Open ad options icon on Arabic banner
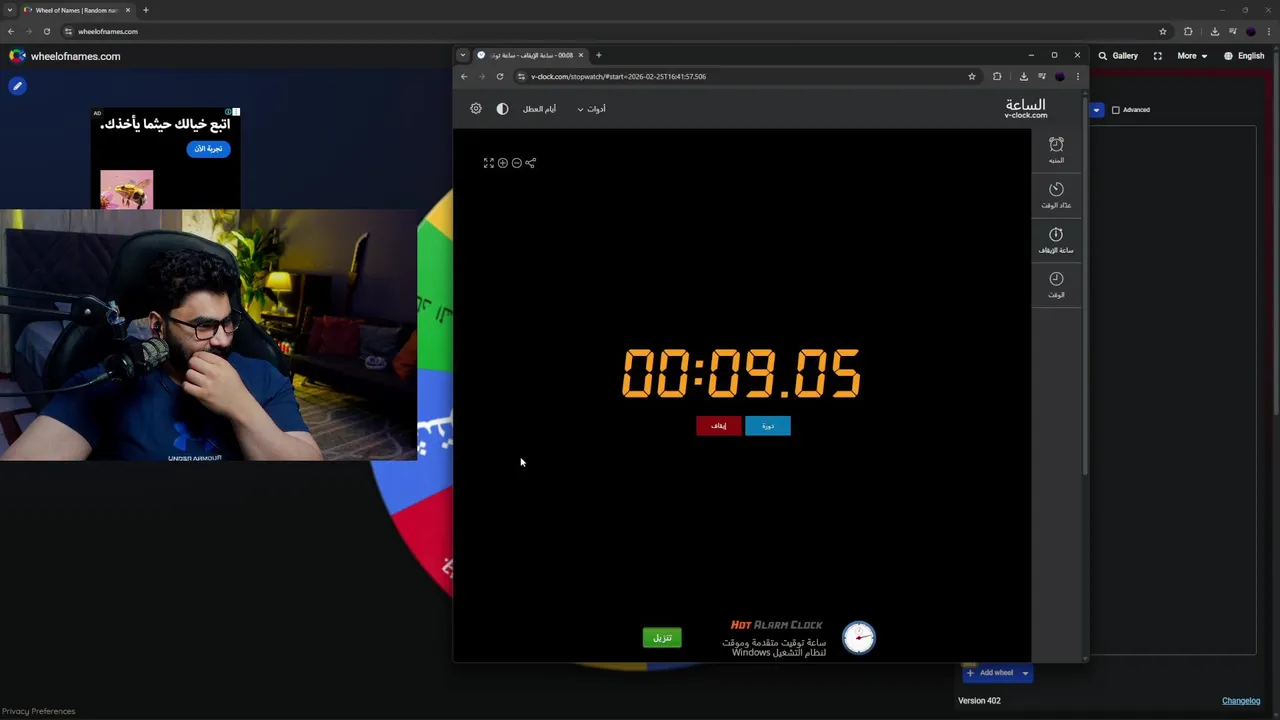Image resolution: width=1280 pixels, height=720 pixels. tap(235, 112)
